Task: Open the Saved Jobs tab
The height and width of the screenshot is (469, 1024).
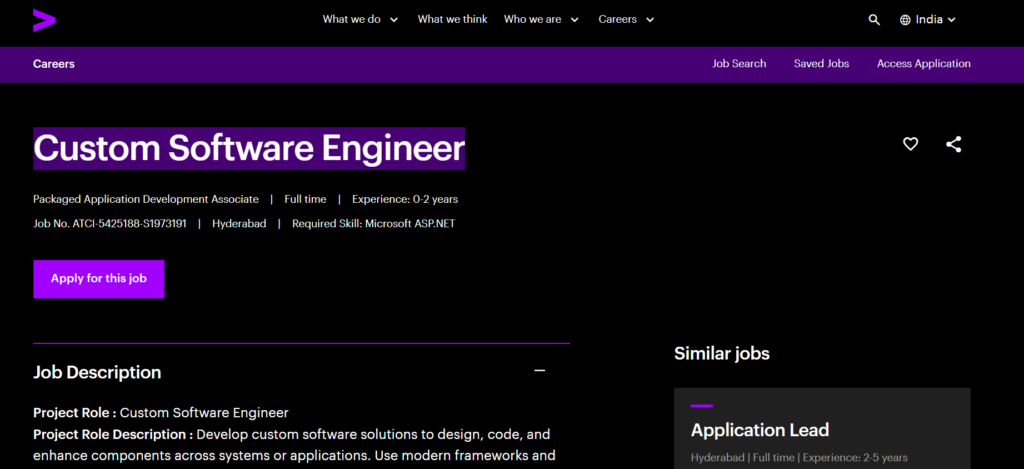Action: coord(821,64)
